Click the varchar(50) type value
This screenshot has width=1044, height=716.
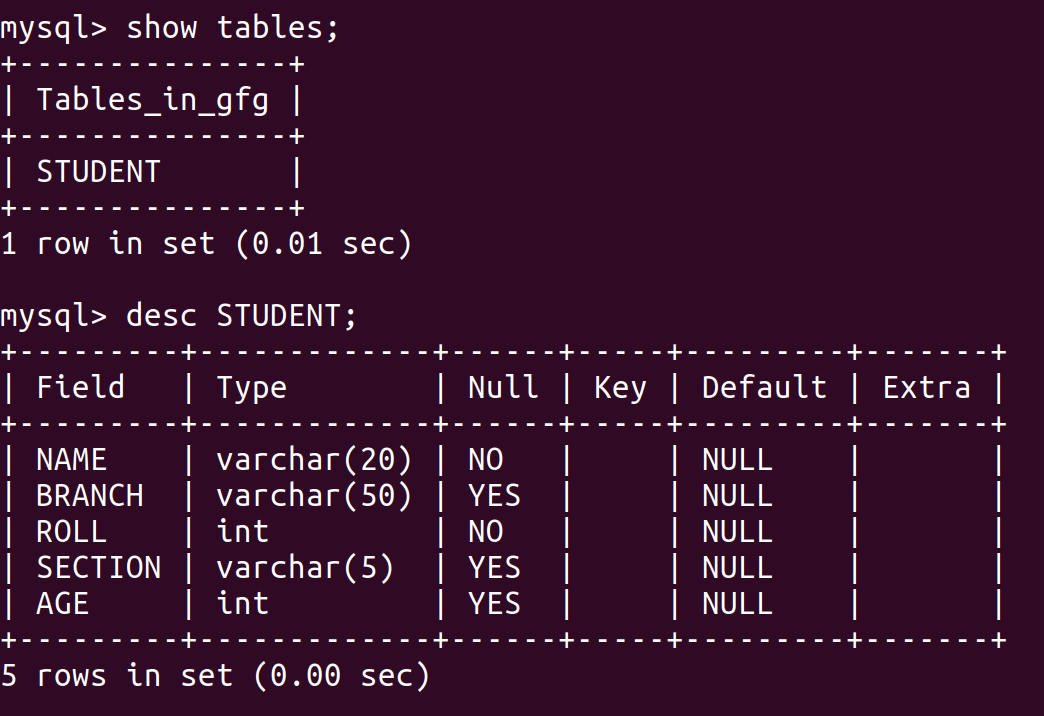coord(314,496)
